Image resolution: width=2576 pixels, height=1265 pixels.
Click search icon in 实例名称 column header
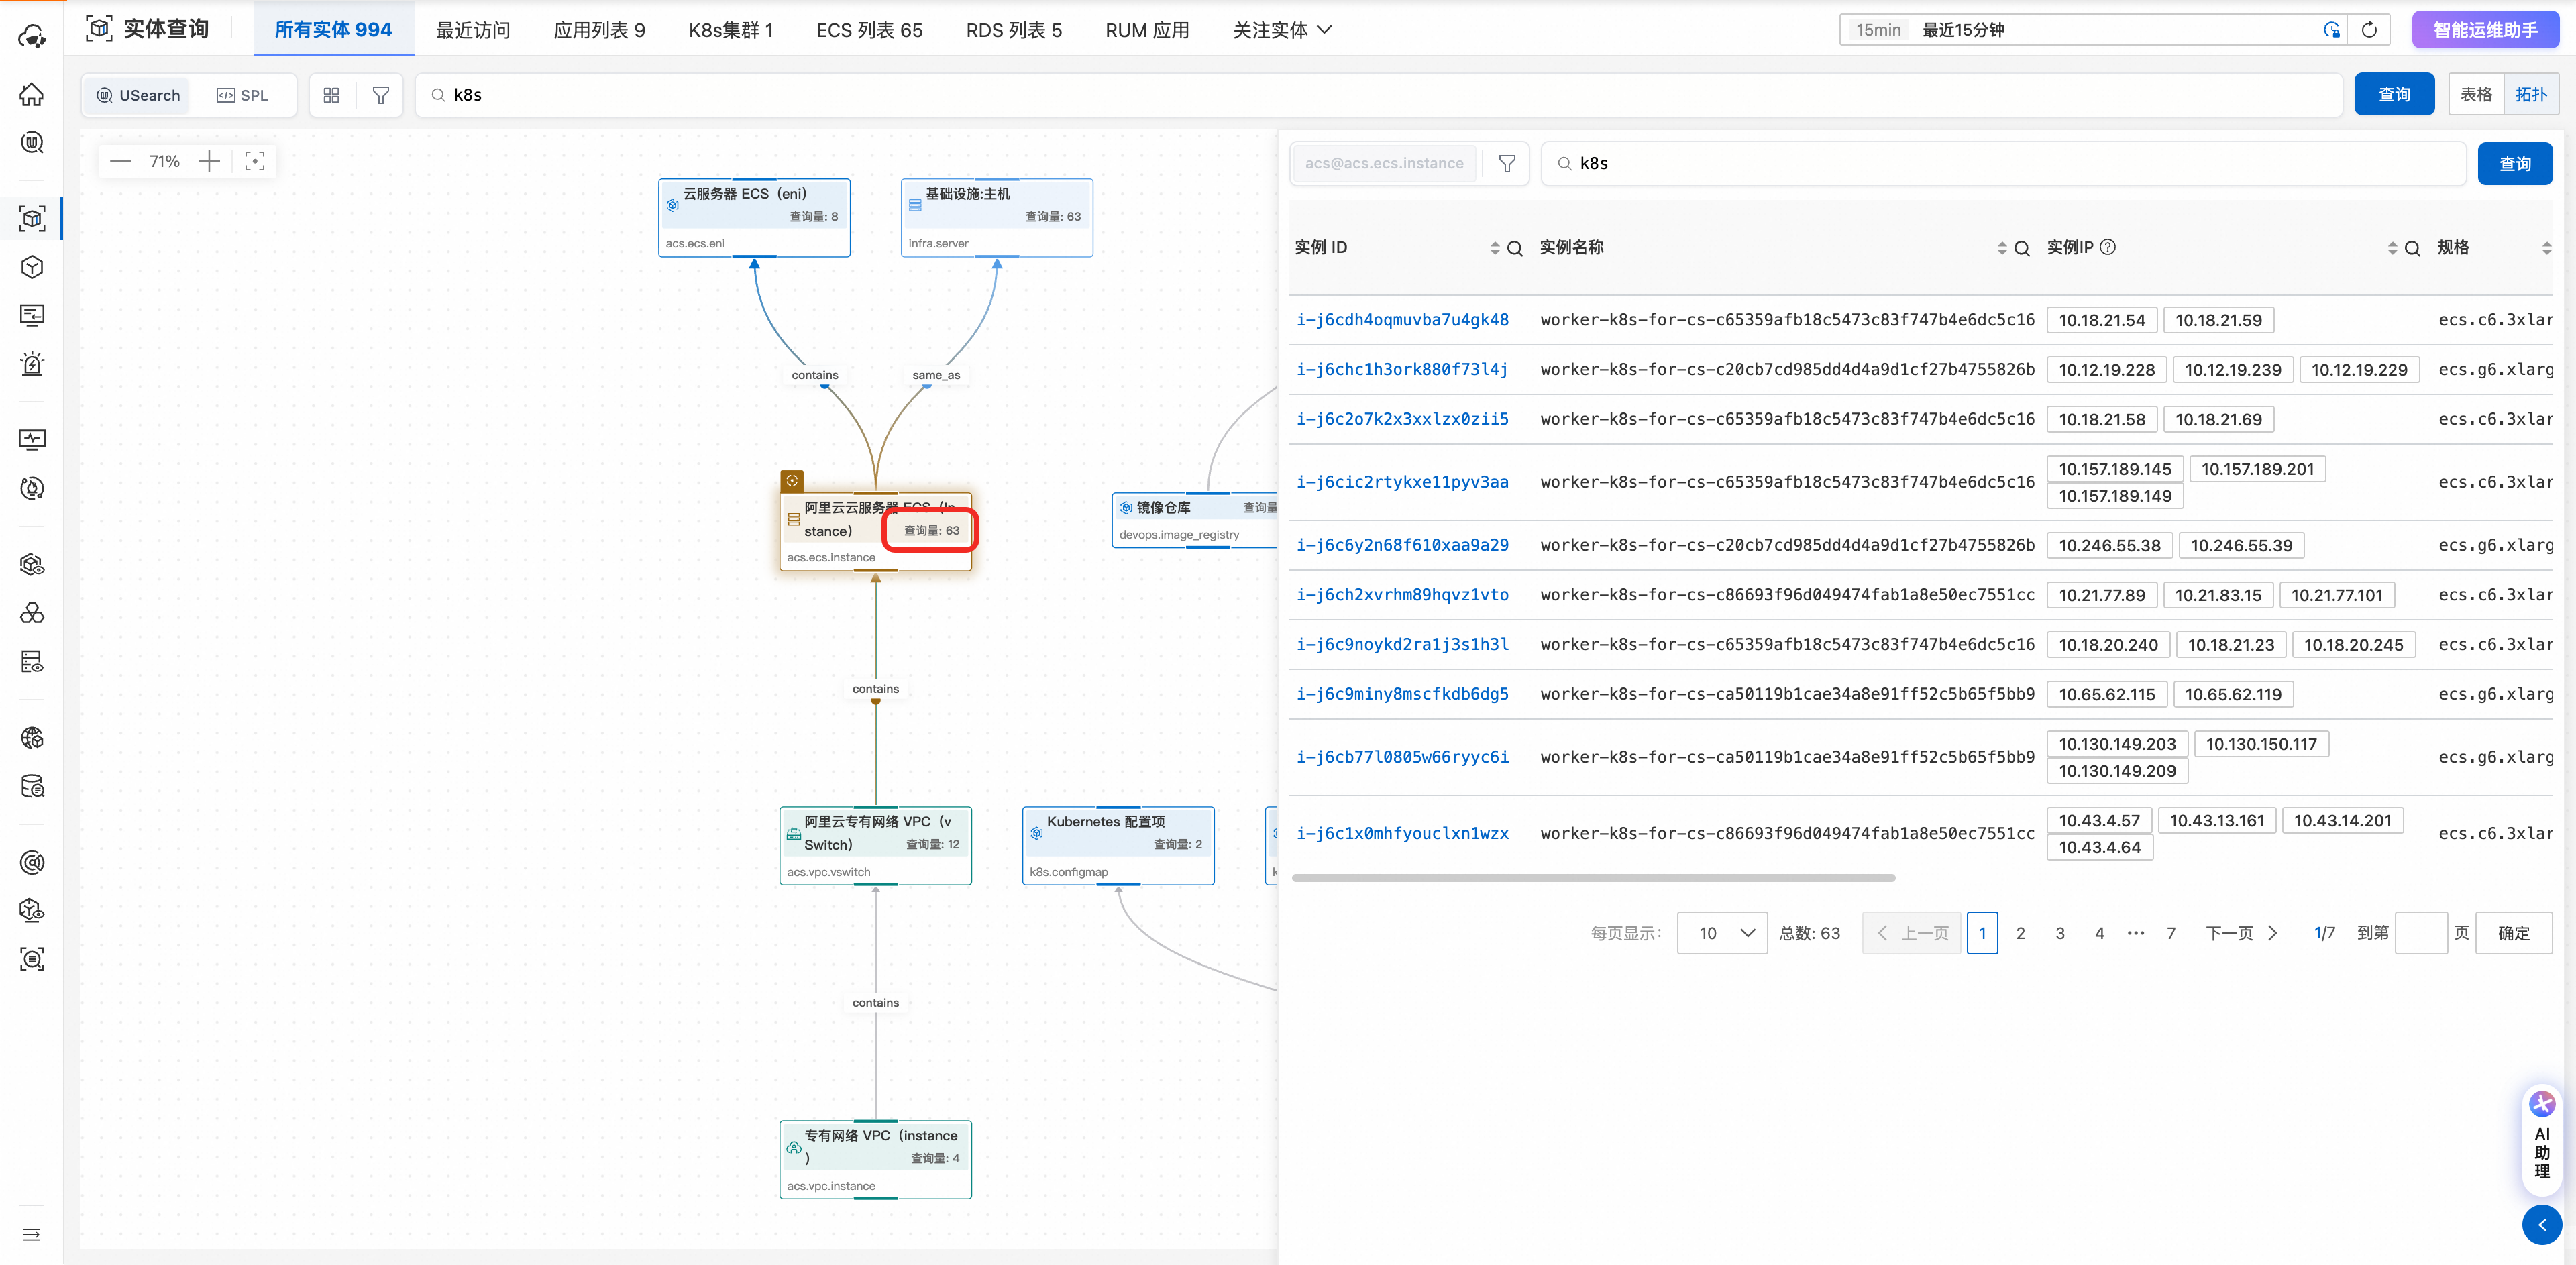coord(2022,248)
